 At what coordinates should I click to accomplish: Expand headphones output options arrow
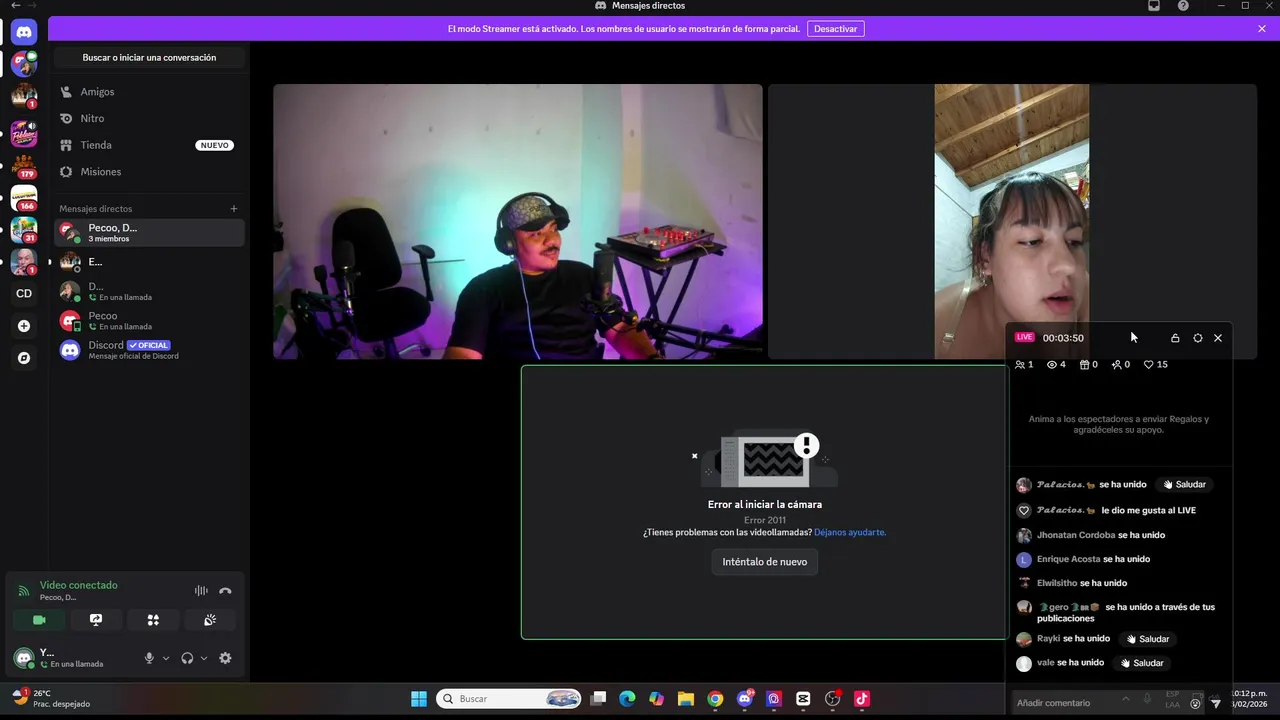coord(204,658)
